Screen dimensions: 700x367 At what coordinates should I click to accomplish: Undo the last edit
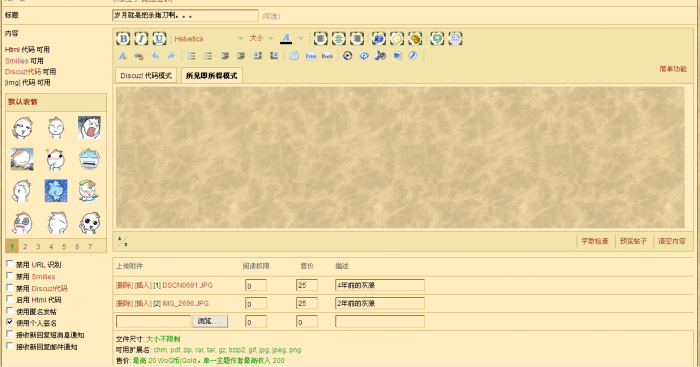(x=155, y=56)
